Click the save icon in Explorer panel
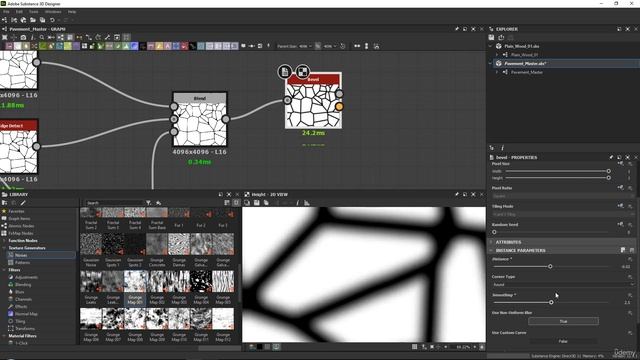This screenshot has width=640, height=360. [x=491, y=37]
